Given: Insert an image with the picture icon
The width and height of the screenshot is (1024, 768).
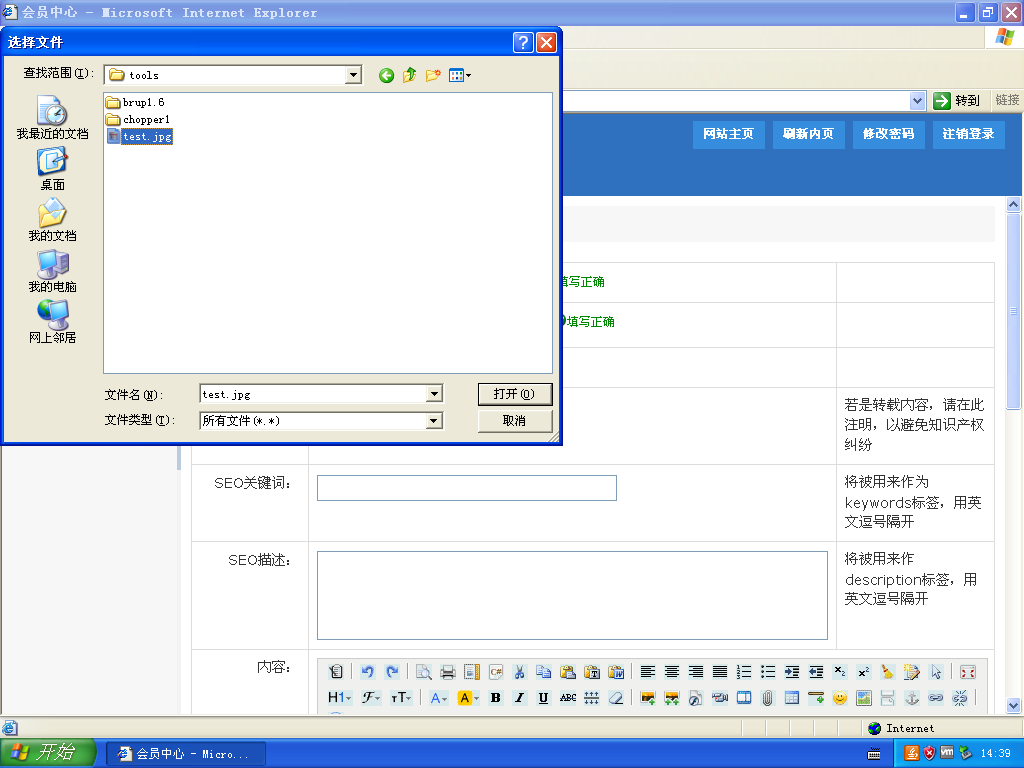Looking at the screenshot, I should pyautogui.click(x=647, y=697).
